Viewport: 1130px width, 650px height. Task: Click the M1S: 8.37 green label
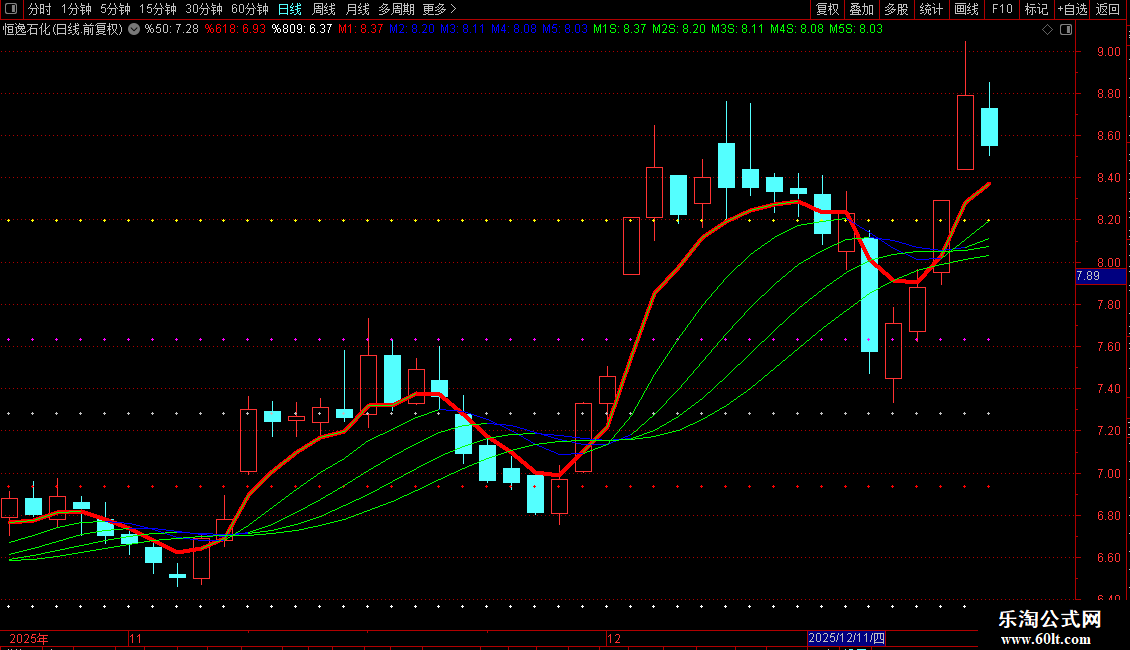click(x=620, y=30)
